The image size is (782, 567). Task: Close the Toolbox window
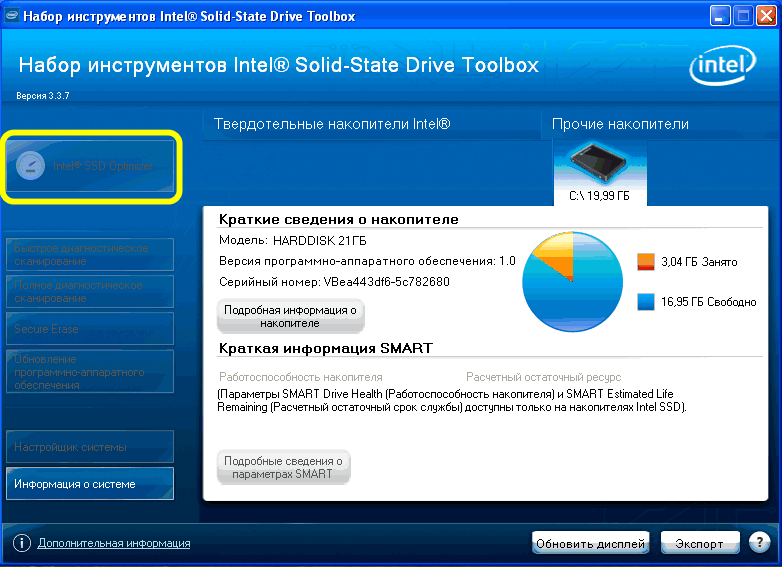click(x=766, y=16)
